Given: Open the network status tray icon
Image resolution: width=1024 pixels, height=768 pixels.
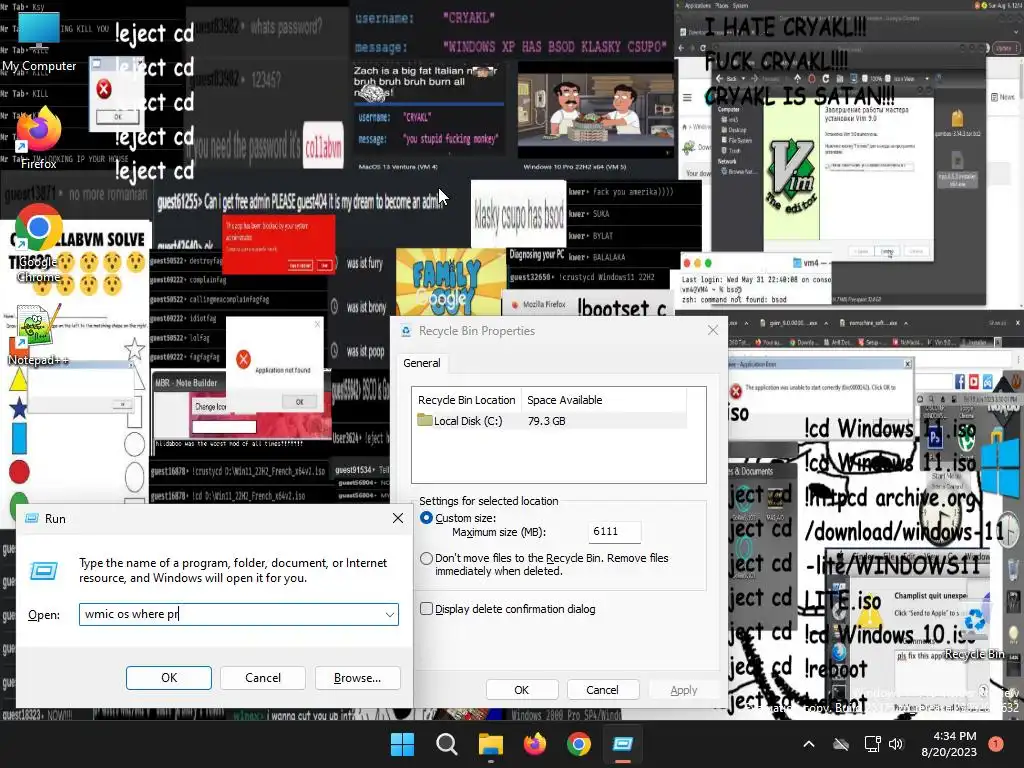Looking at the screenshot, I should (872, 744).
